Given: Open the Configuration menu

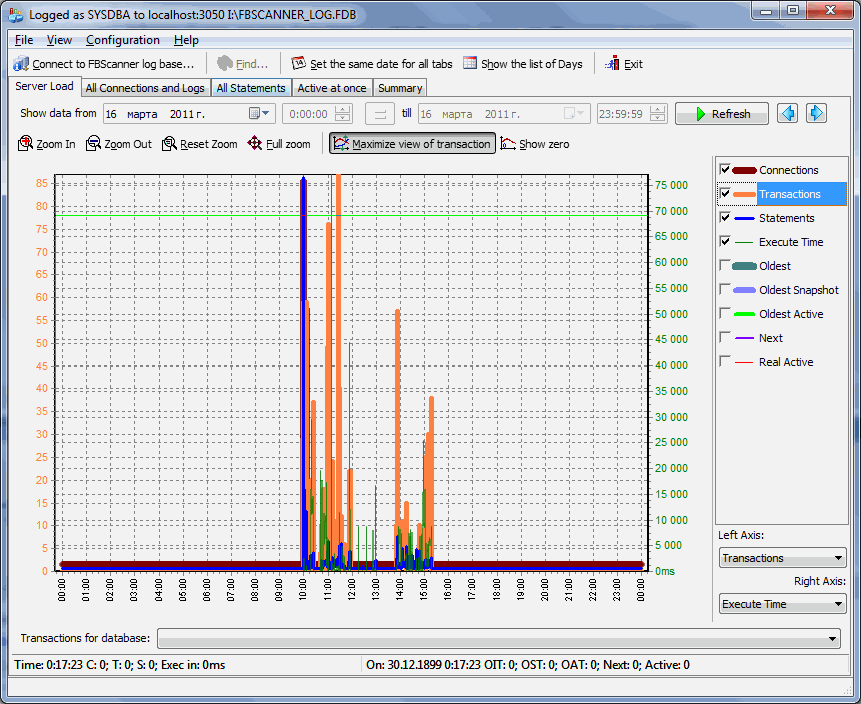Looking at the screenshot, I should tap(122, 40).
